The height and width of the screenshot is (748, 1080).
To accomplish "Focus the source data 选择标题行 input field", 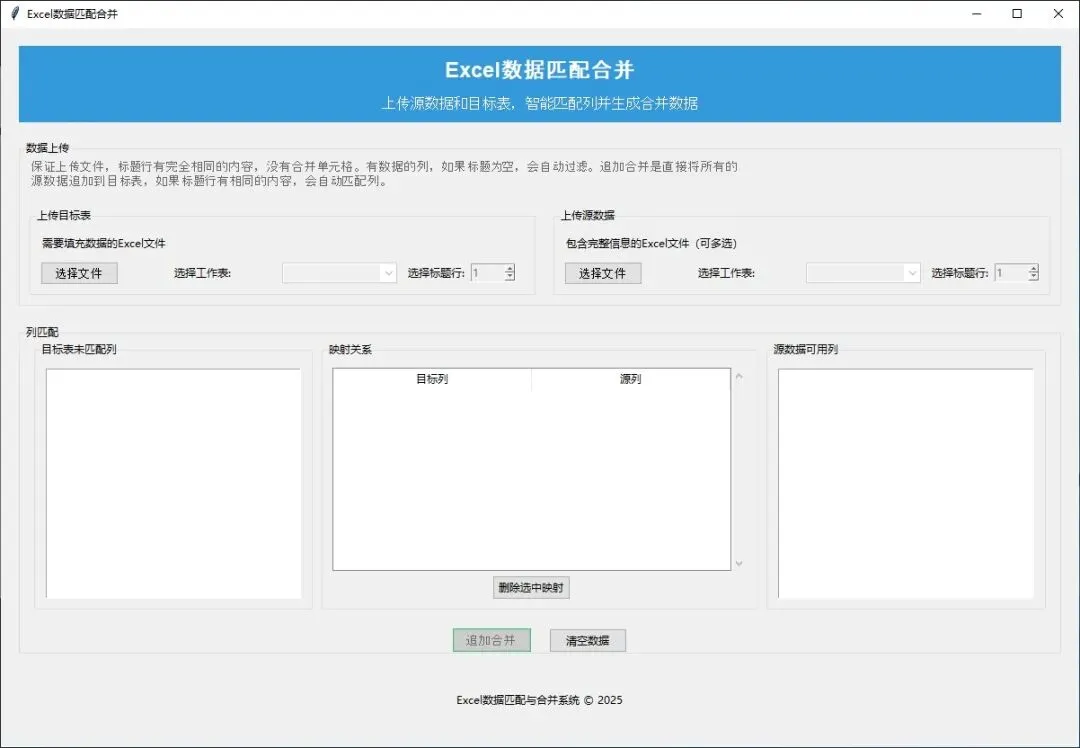I will 1011,273.
